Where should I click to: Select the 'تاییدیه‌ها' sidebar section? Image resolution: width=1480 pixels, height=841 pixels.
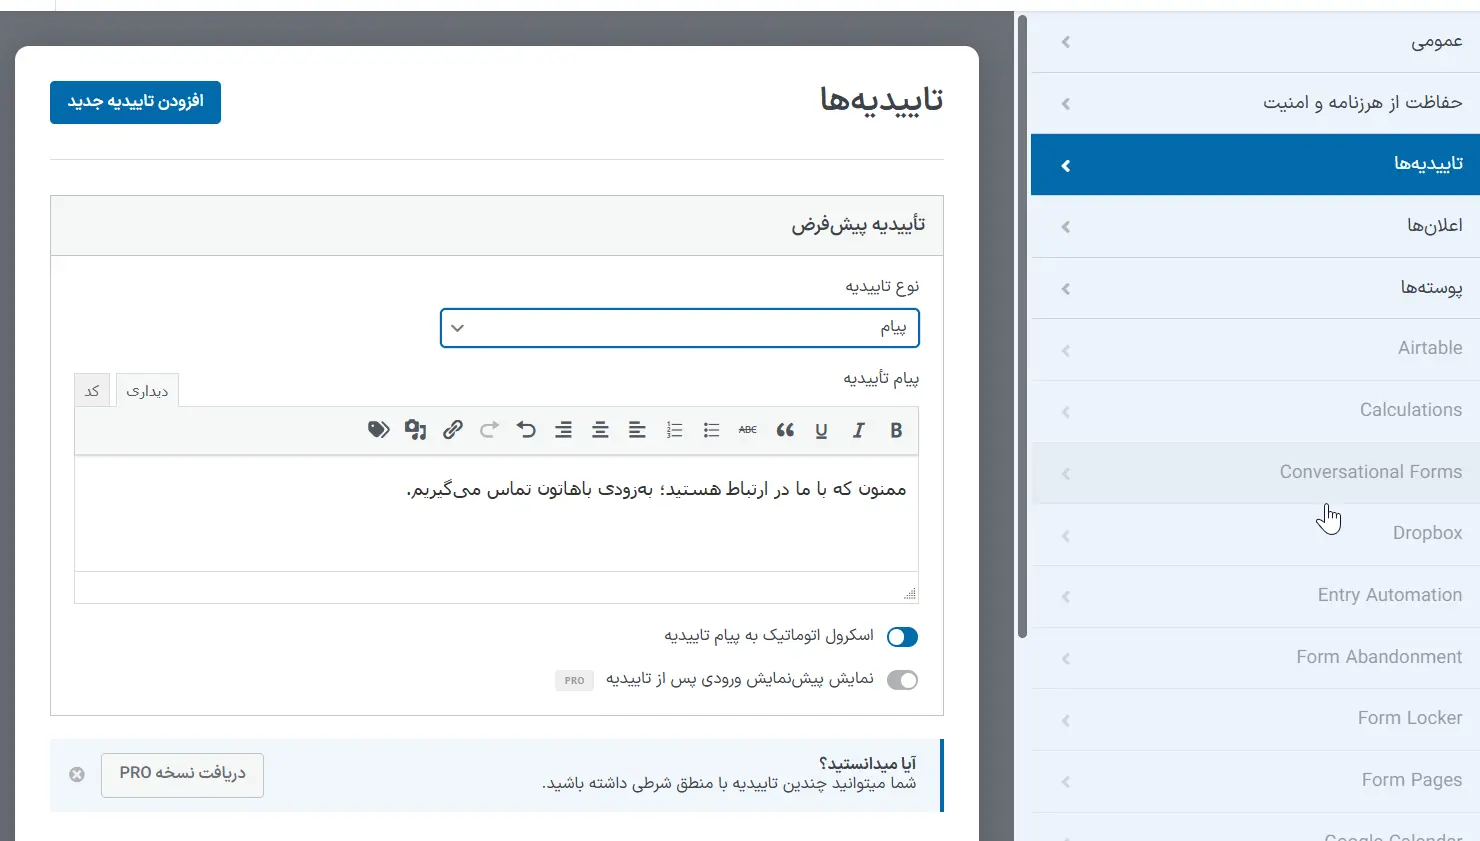click(1255, 164)
